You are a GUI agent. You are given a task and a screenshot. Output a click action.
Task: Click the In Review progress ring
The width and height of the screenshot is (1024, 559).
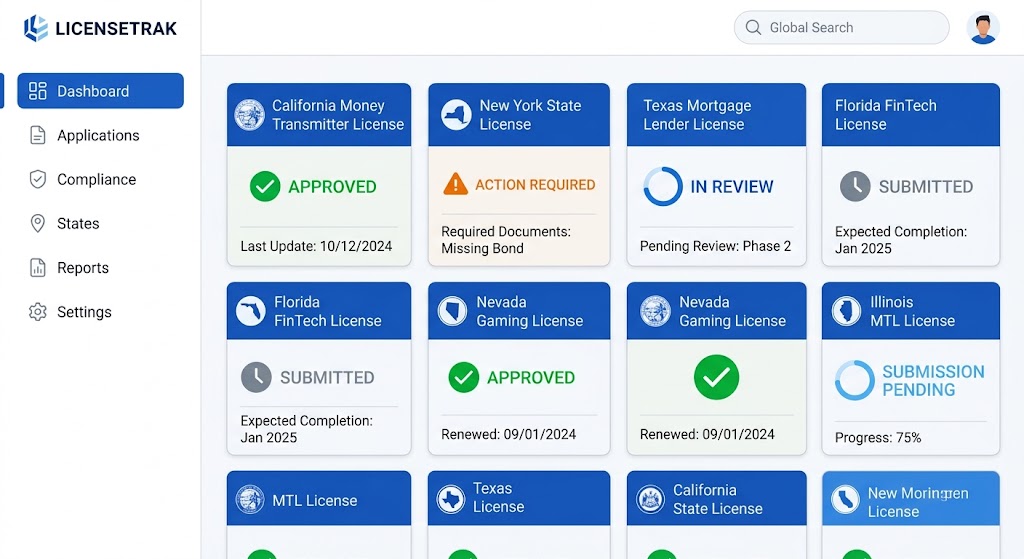(x=663, y=186)
